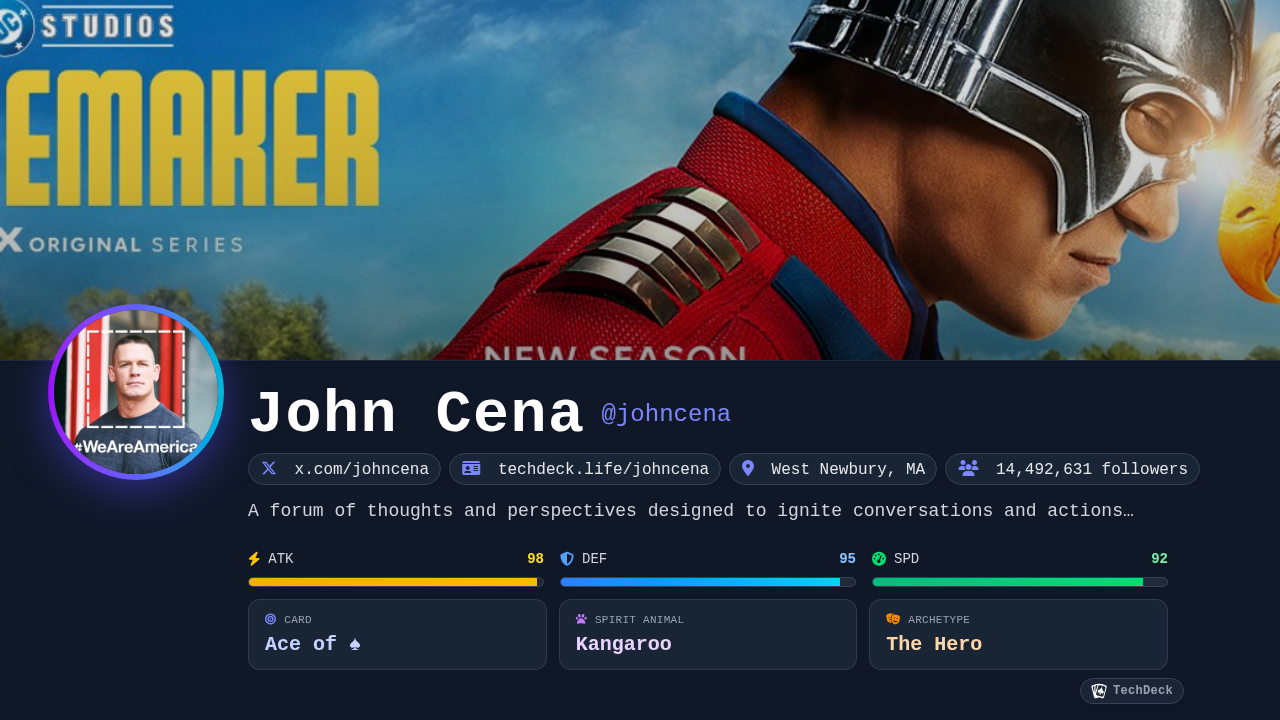
Task: Select the Kangaroo spirit animal panel
Action: pos(708,634)
